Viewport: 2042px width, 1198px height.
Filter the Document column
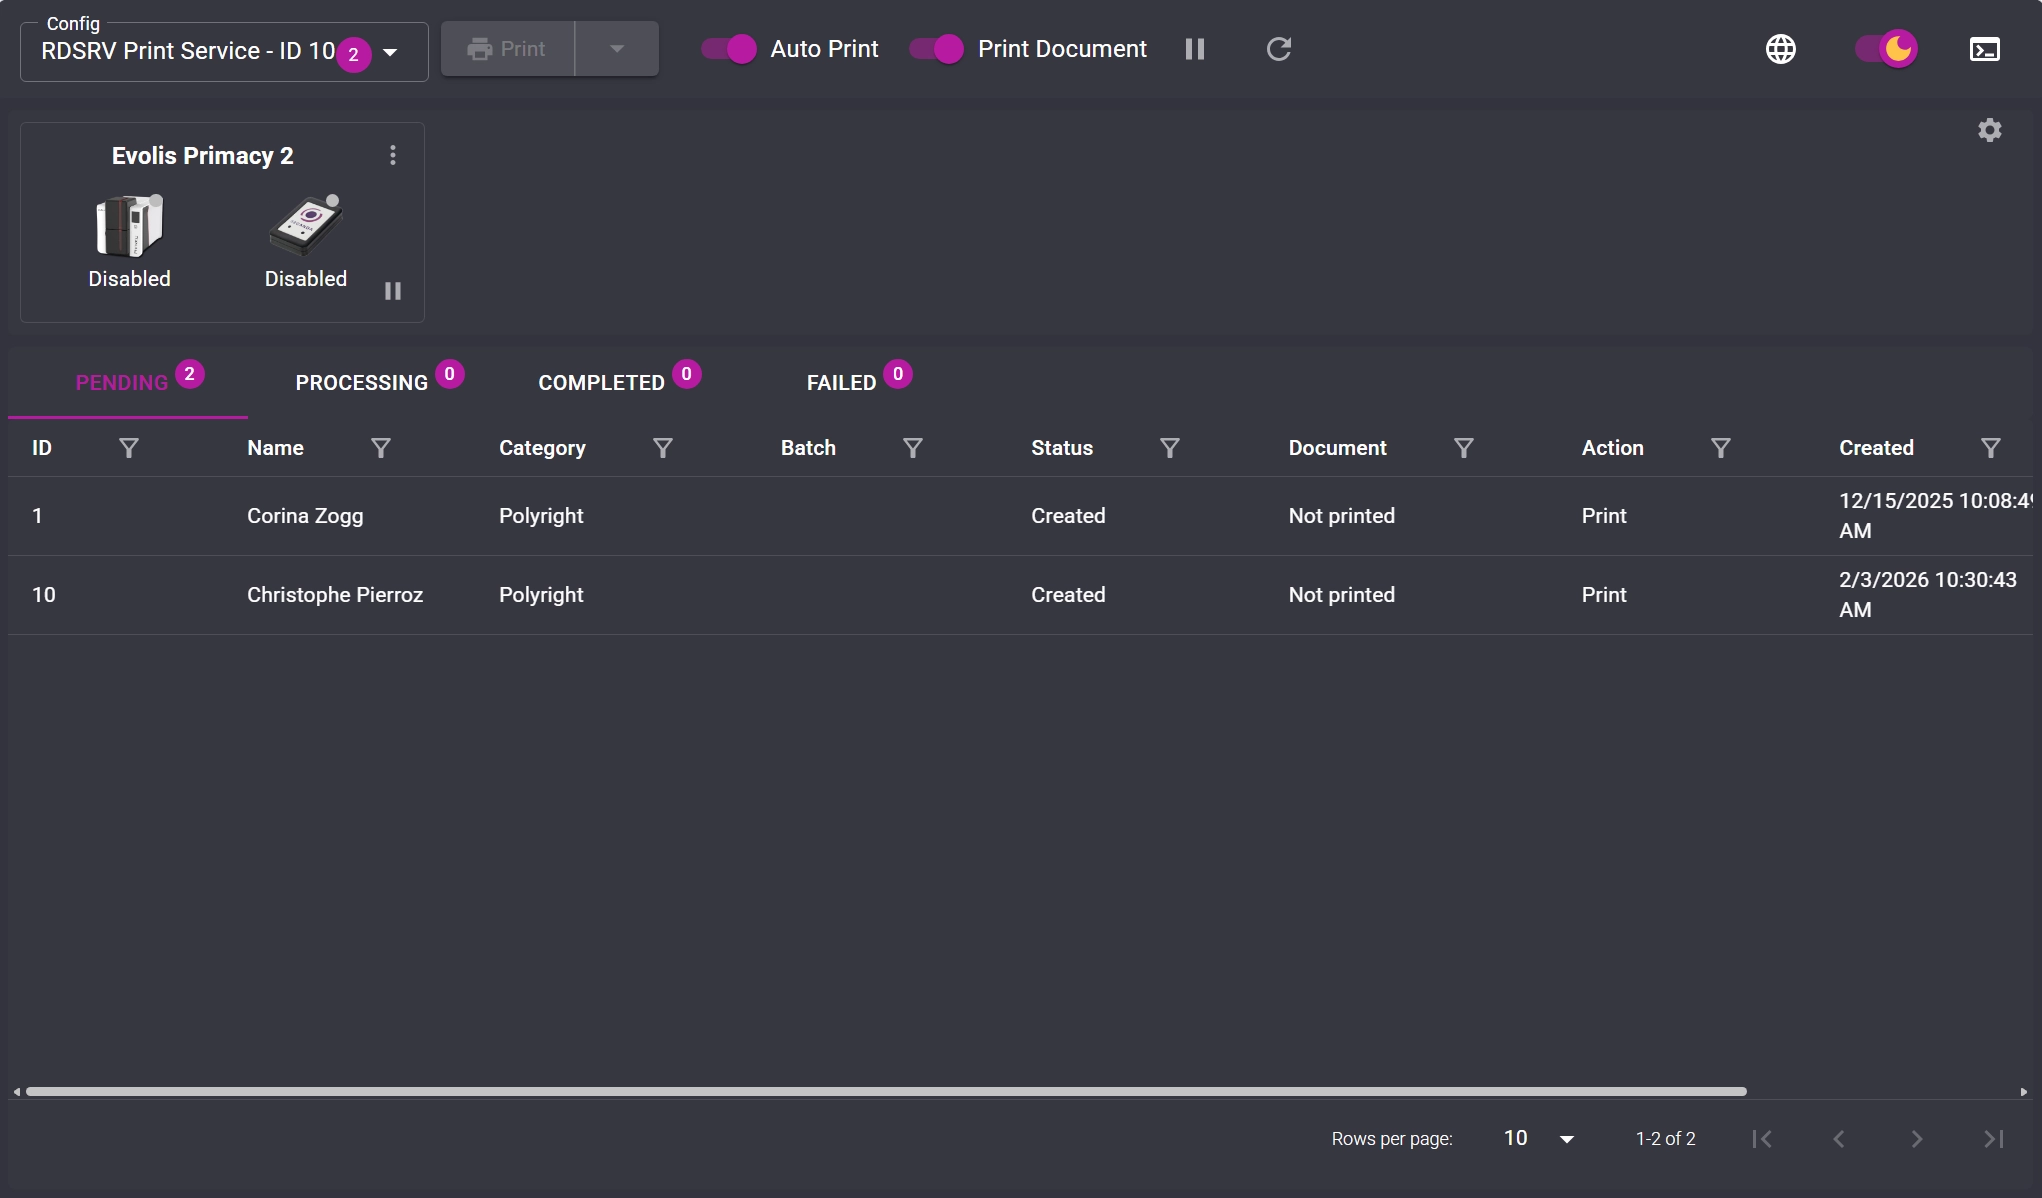[x=1464, y=448]
